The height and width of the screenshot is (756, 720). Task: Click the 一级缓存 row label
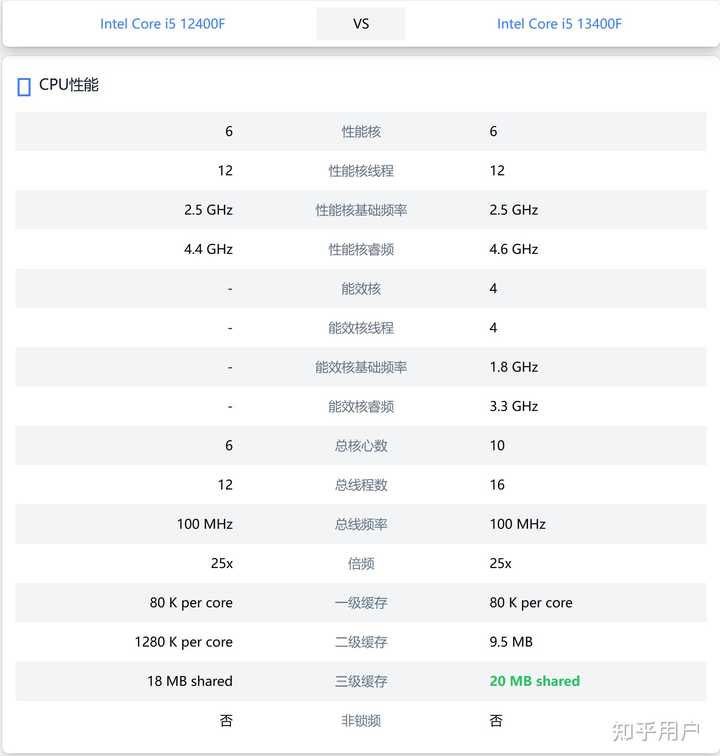point(361,603)
